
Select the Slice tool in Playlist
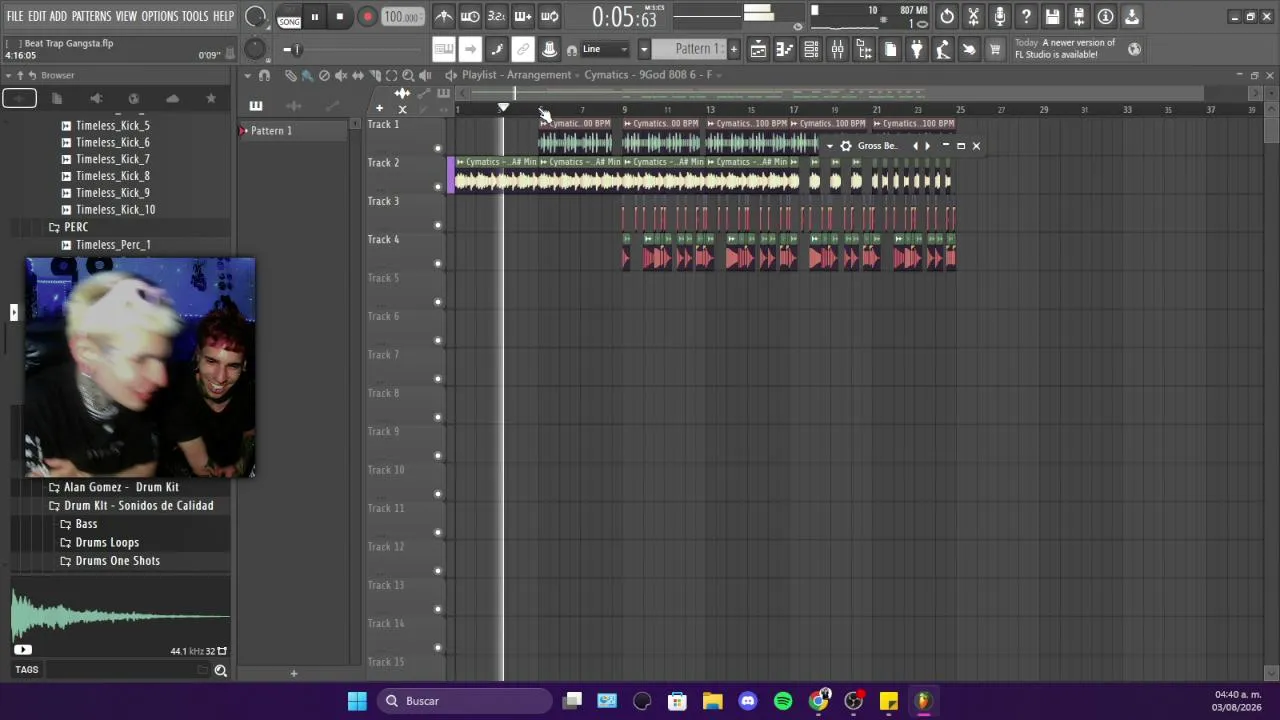[x=375, y=75]
